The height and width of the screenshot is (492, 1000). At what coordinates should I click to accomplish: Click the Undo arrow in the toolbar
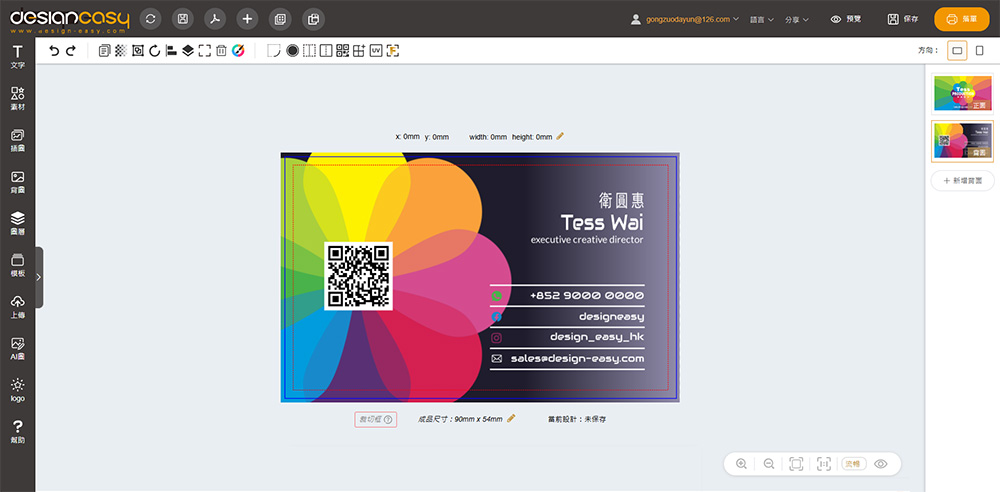pos(54,51)
